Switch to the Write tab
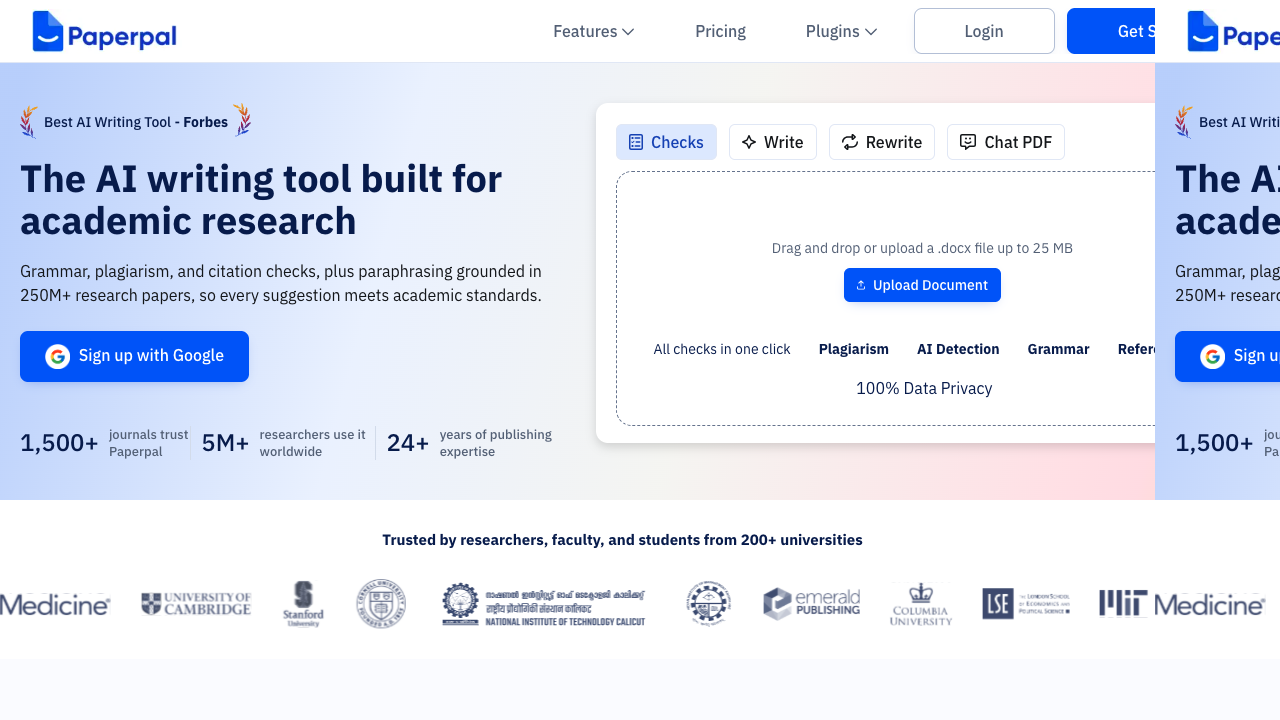This screenshot has width=1280, height=720. (x=772, y=142)
